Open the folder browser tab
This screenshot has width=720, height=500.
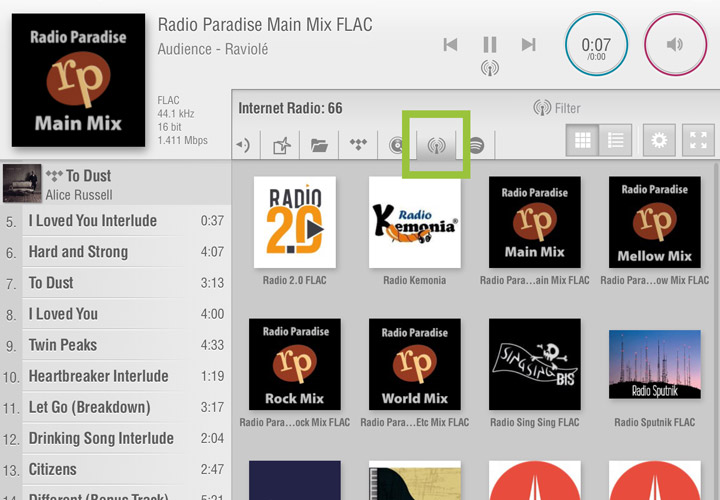coord(319,145)
